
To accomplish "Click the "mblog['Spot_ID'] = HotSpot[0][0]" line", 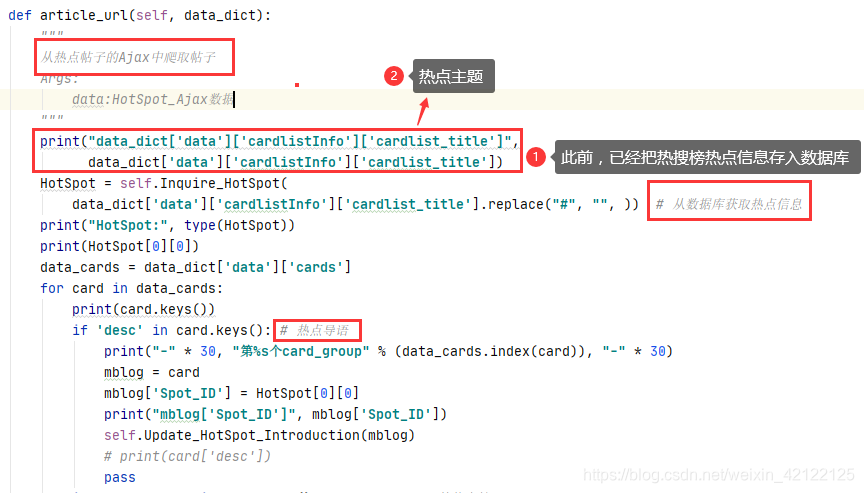I will [x=231, y=393].
